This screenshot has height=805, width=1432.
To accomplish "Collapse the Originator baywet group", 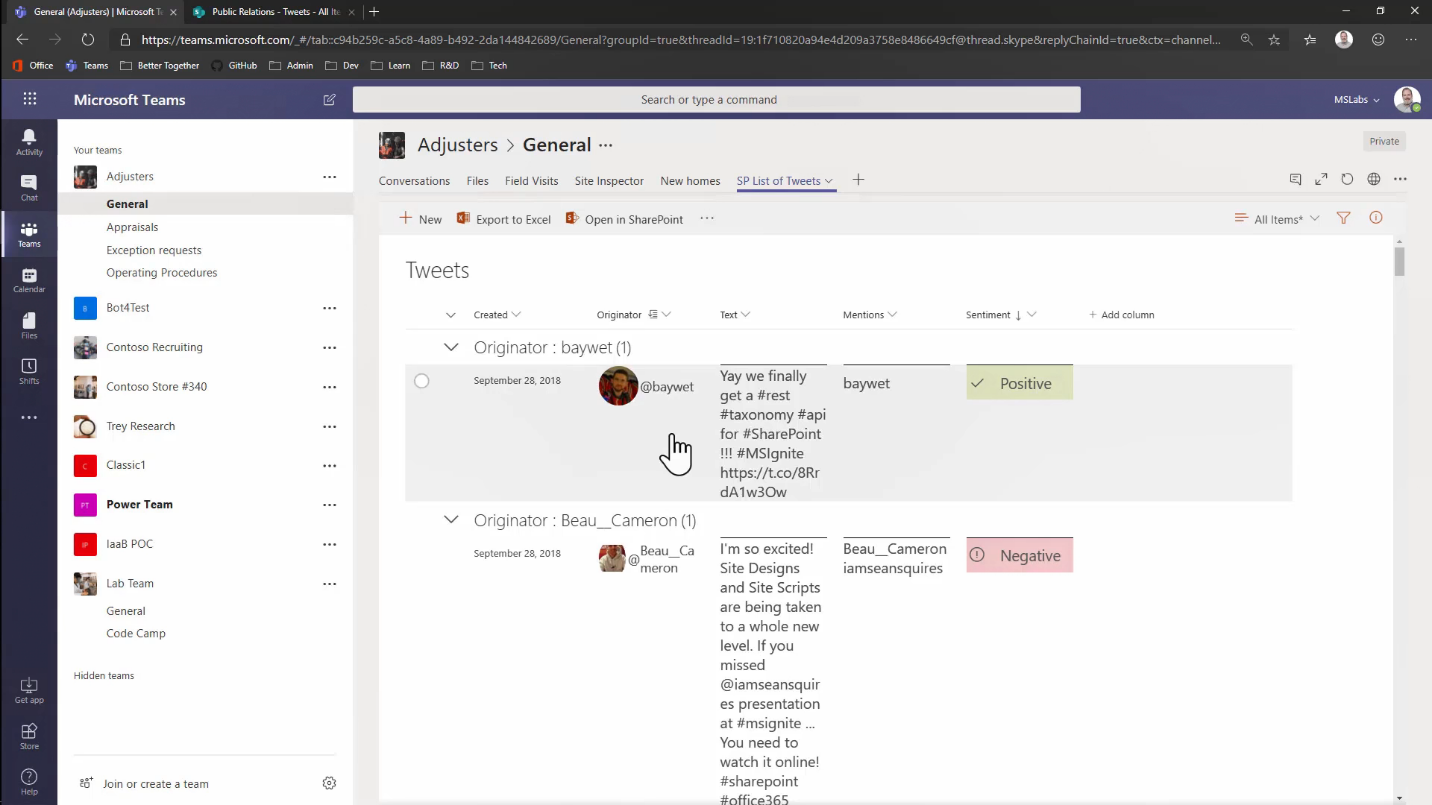I will (x=451, y=347).
